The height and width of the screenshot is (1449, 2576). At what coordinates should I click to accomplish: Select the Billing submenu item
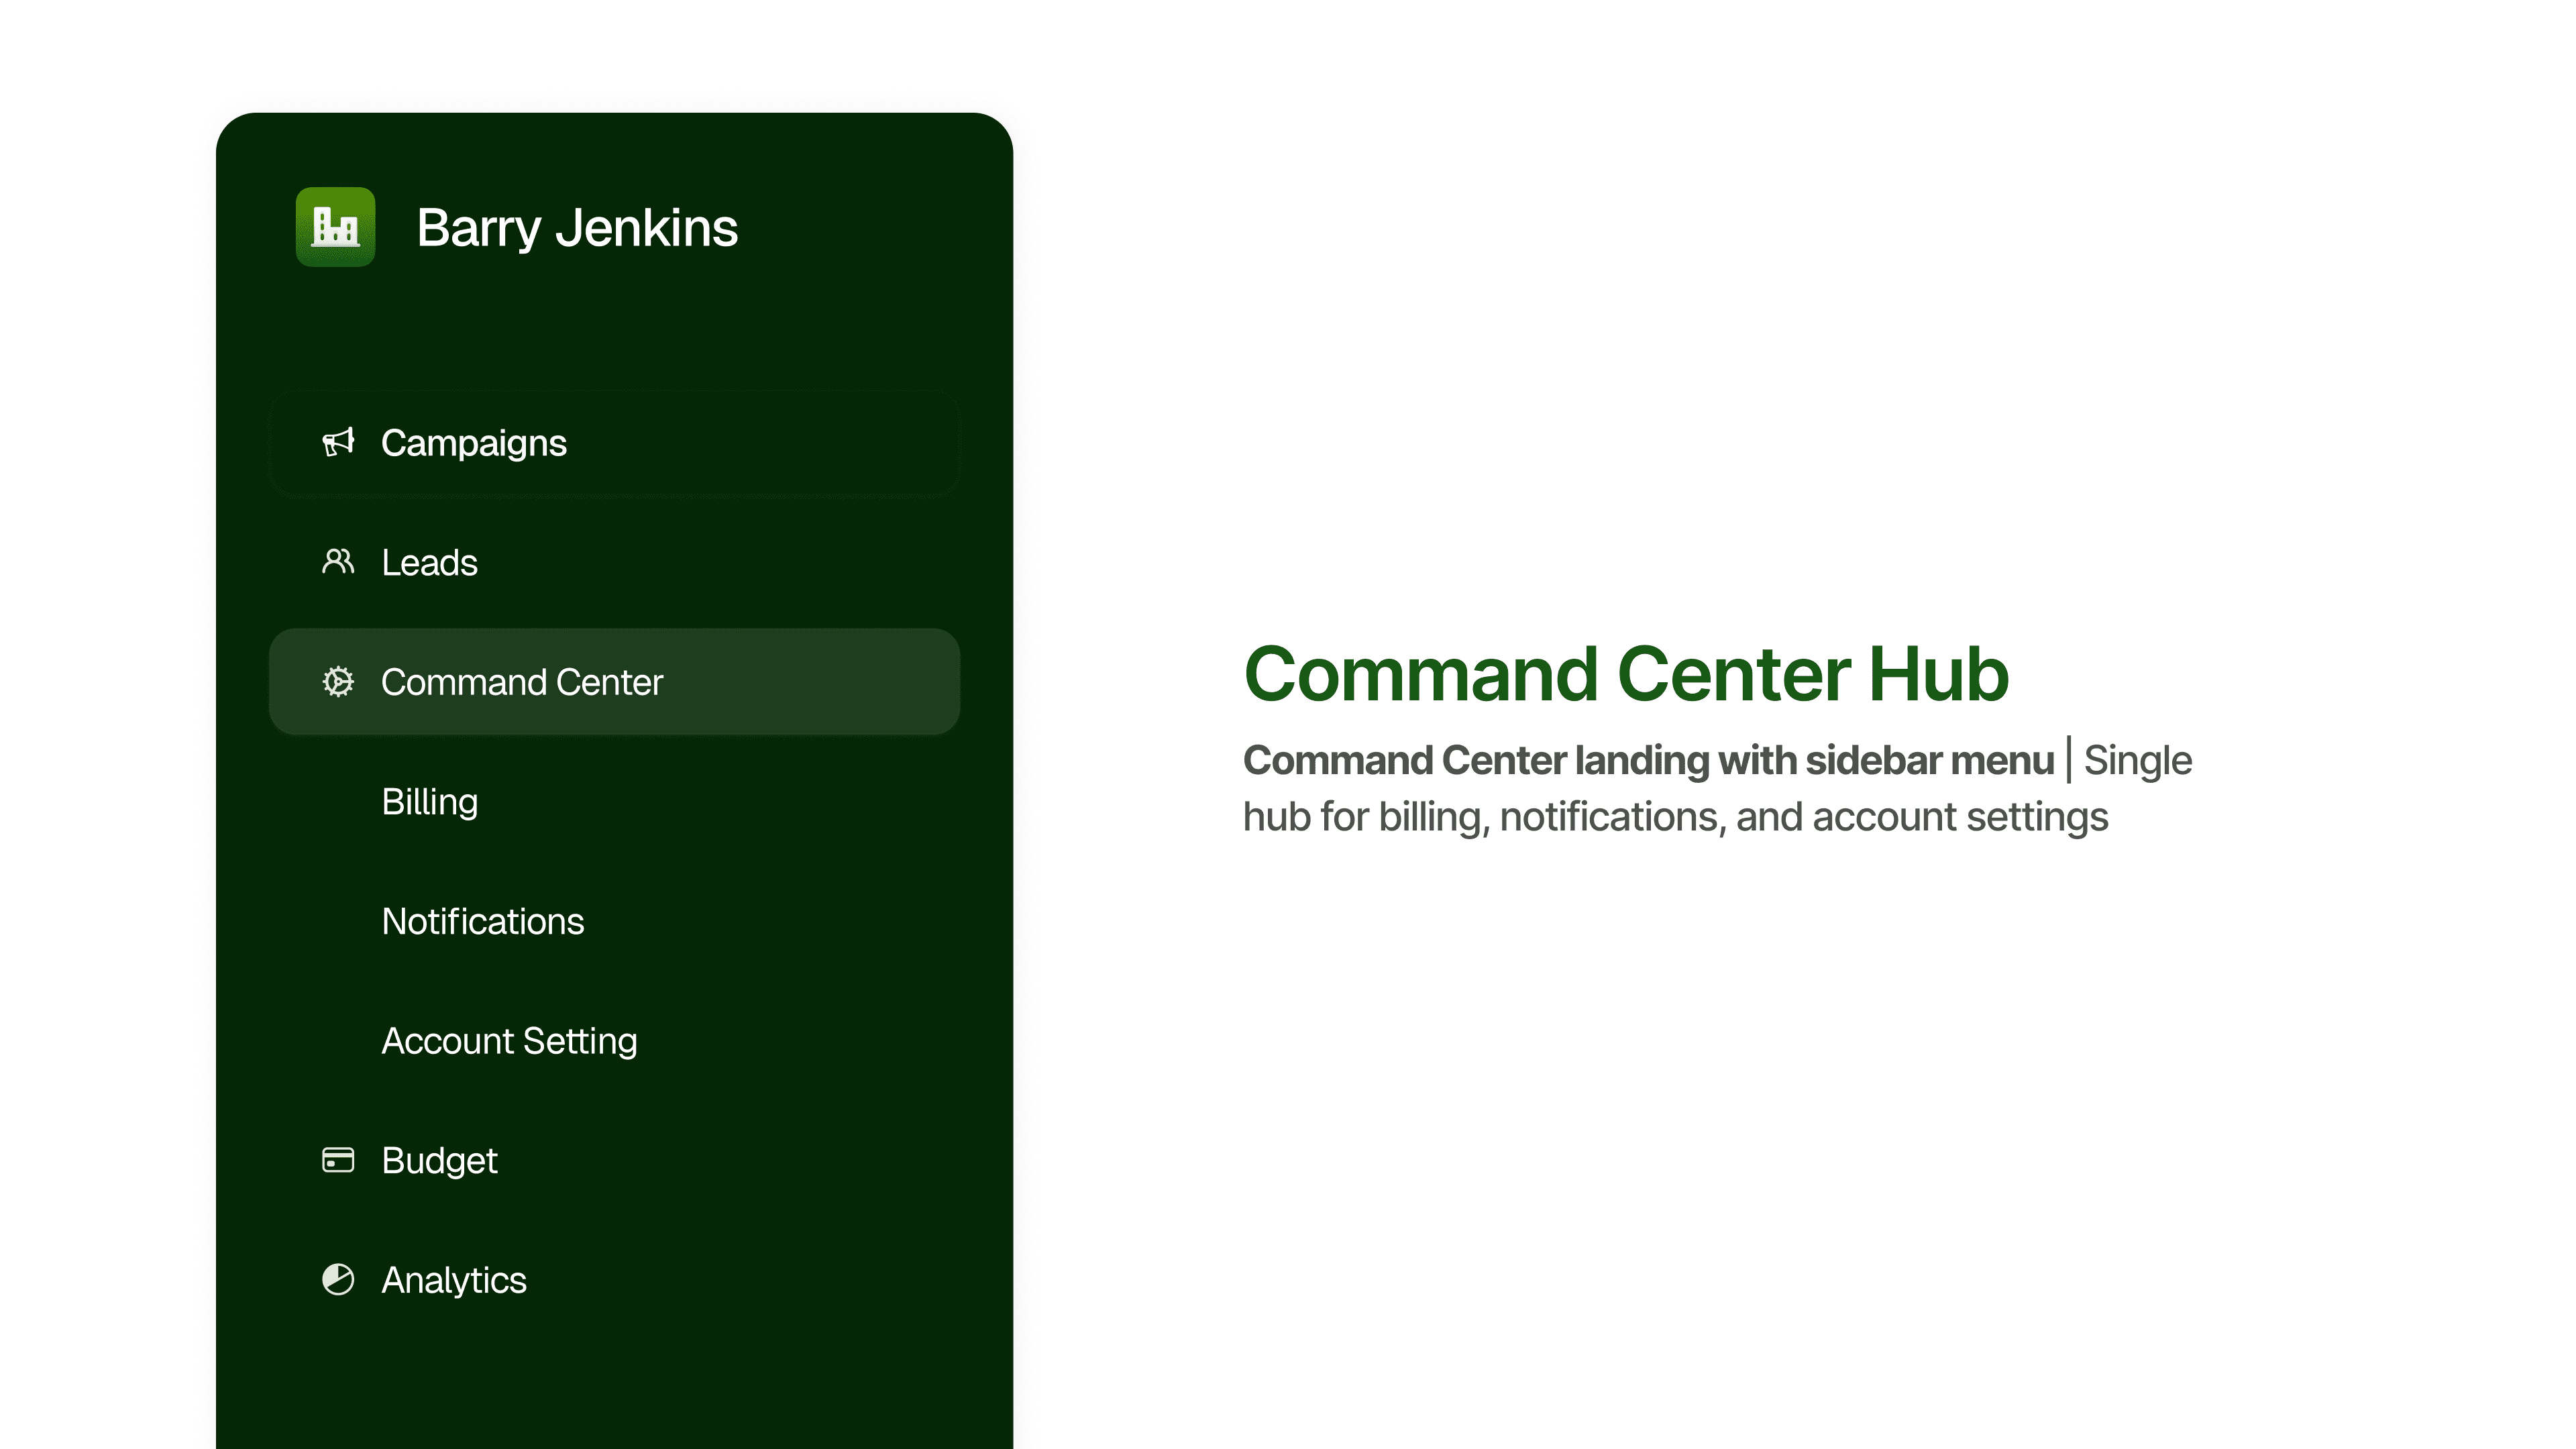tap(429, 802)
